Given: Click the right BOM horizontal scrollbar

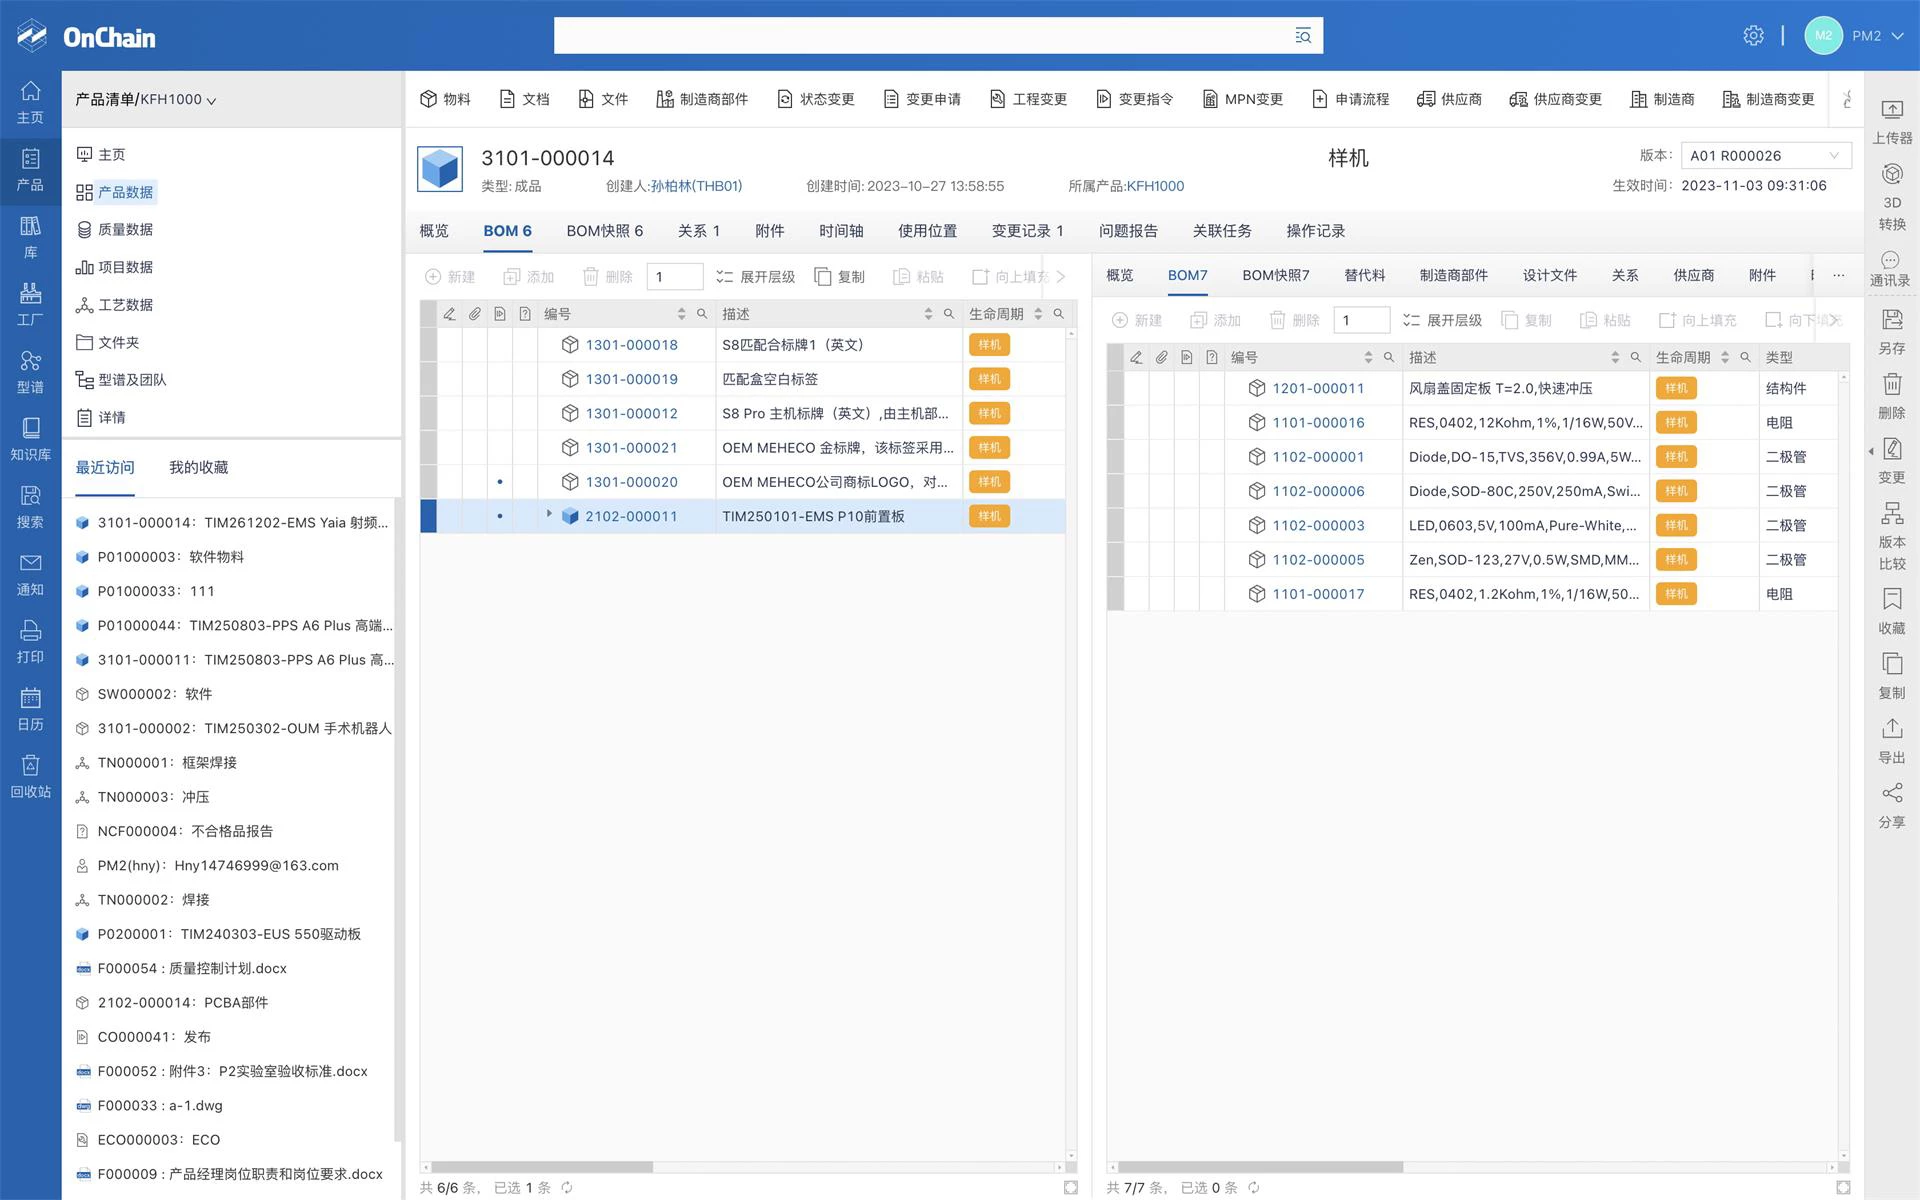Looking at the screenshot, I should pyautogui.click(x=1260, y=1167).
